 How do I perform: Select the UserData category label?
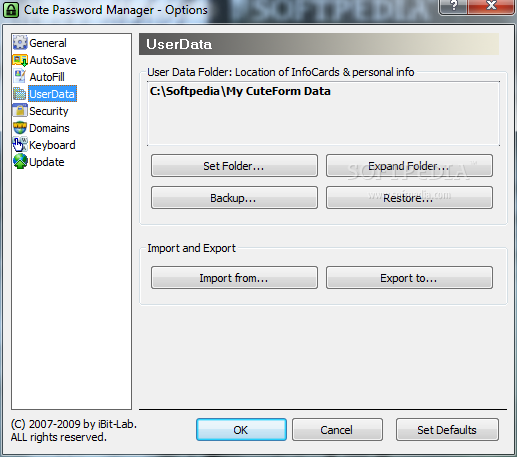52,94
